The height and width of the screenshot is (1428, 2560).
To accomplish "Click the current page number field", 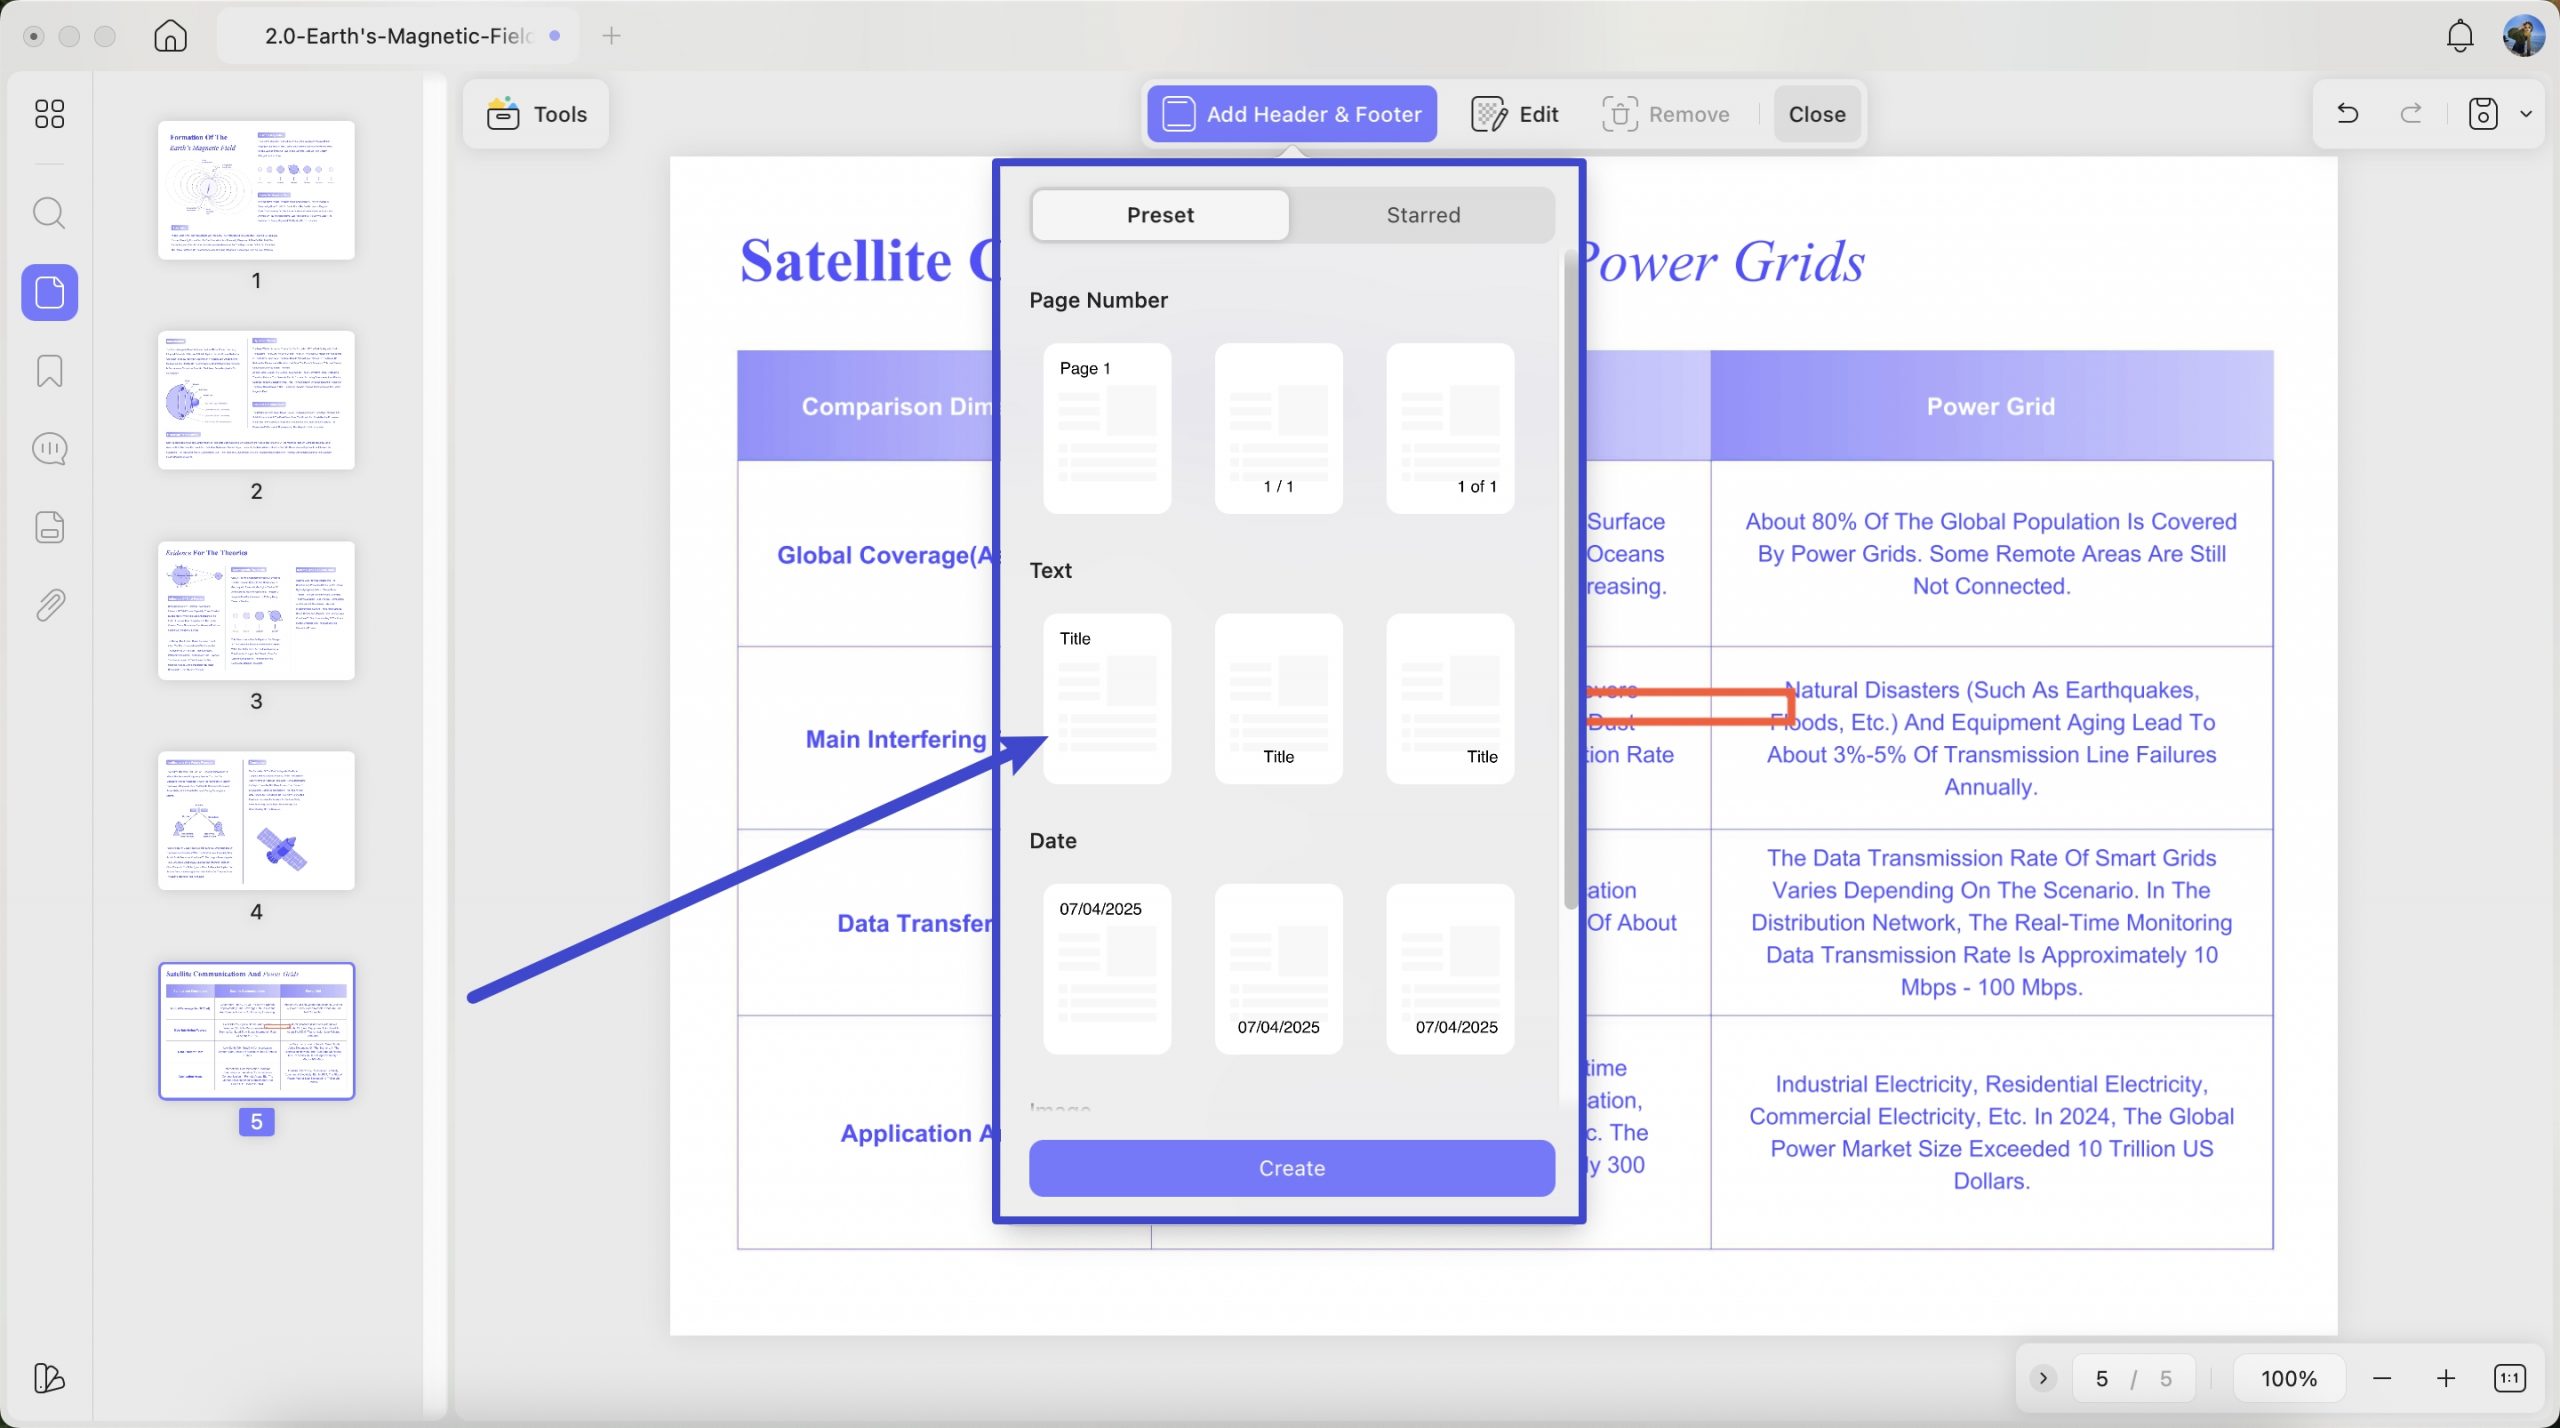I will [x=2101, y=1379].
